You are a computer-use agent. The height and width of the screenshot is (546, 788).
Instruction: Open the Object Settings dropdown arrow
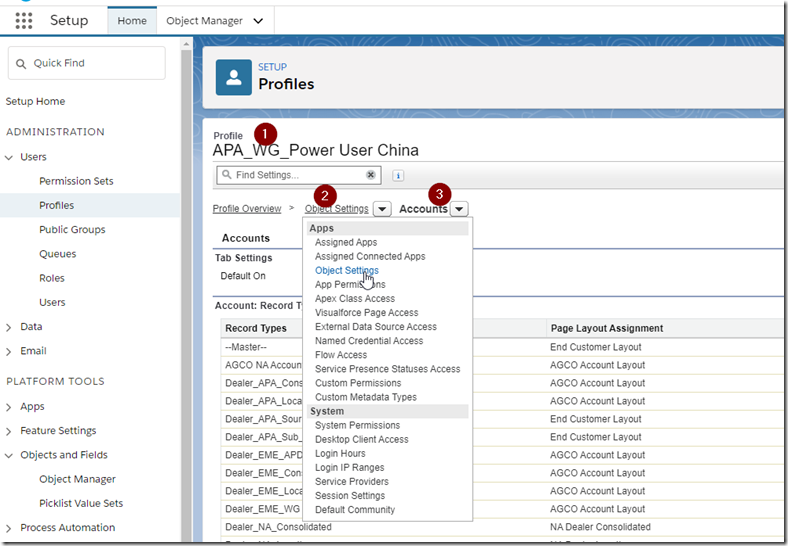click(382, 209)
